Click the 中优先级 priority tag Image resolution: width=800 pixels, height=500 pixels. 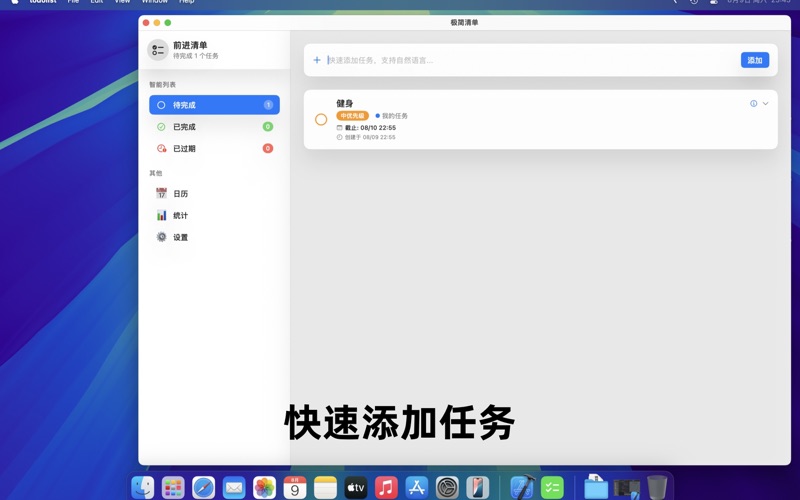(353, 116)
